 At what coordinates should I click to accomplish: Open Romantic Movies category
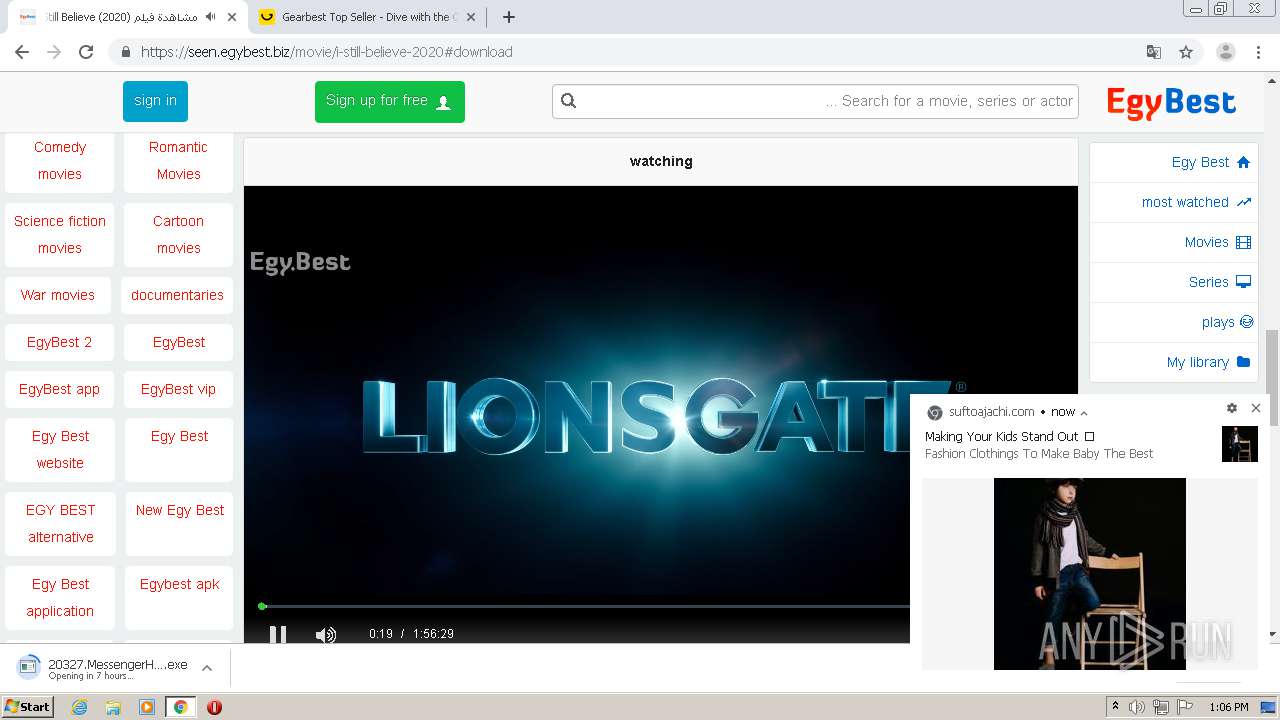(x=178, y=160)
